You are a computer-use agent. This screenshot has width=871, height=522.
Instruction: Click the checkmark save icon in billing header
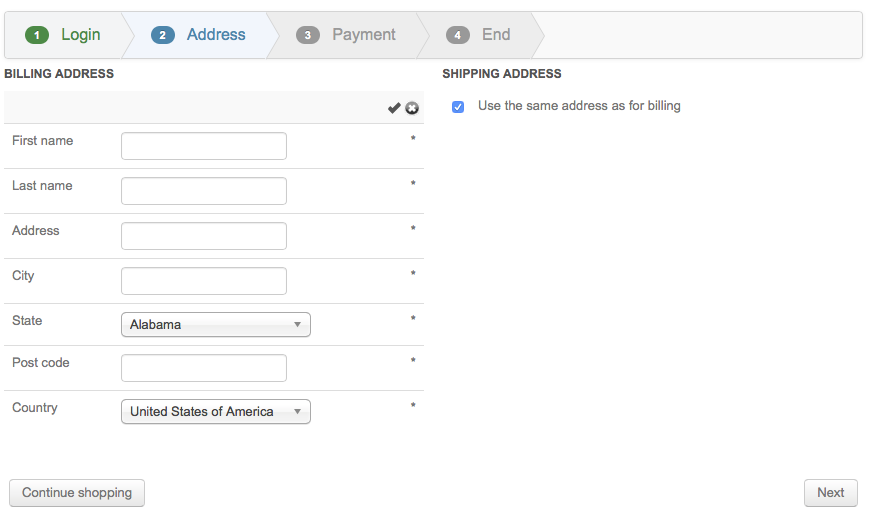point(394,108)
